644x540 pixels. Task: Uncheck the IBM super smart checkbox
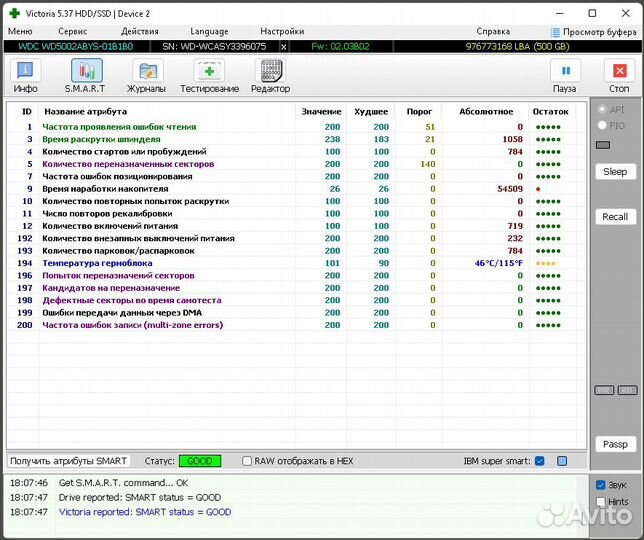(x=540, y=461)
